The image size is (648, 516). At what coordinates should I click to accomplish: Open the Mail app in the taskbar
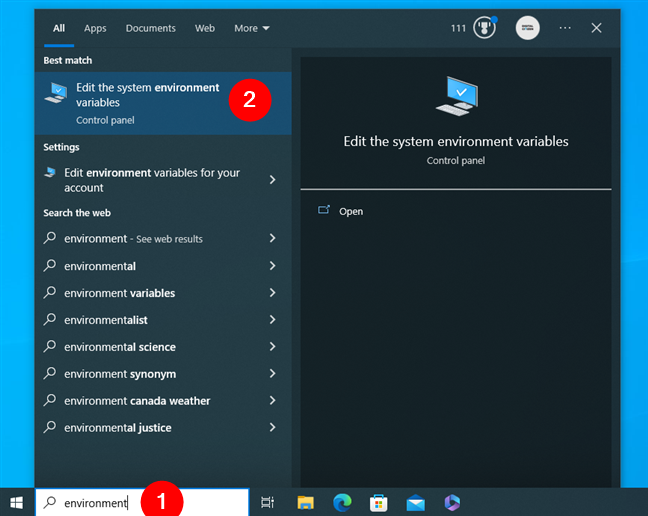point(414,502)
